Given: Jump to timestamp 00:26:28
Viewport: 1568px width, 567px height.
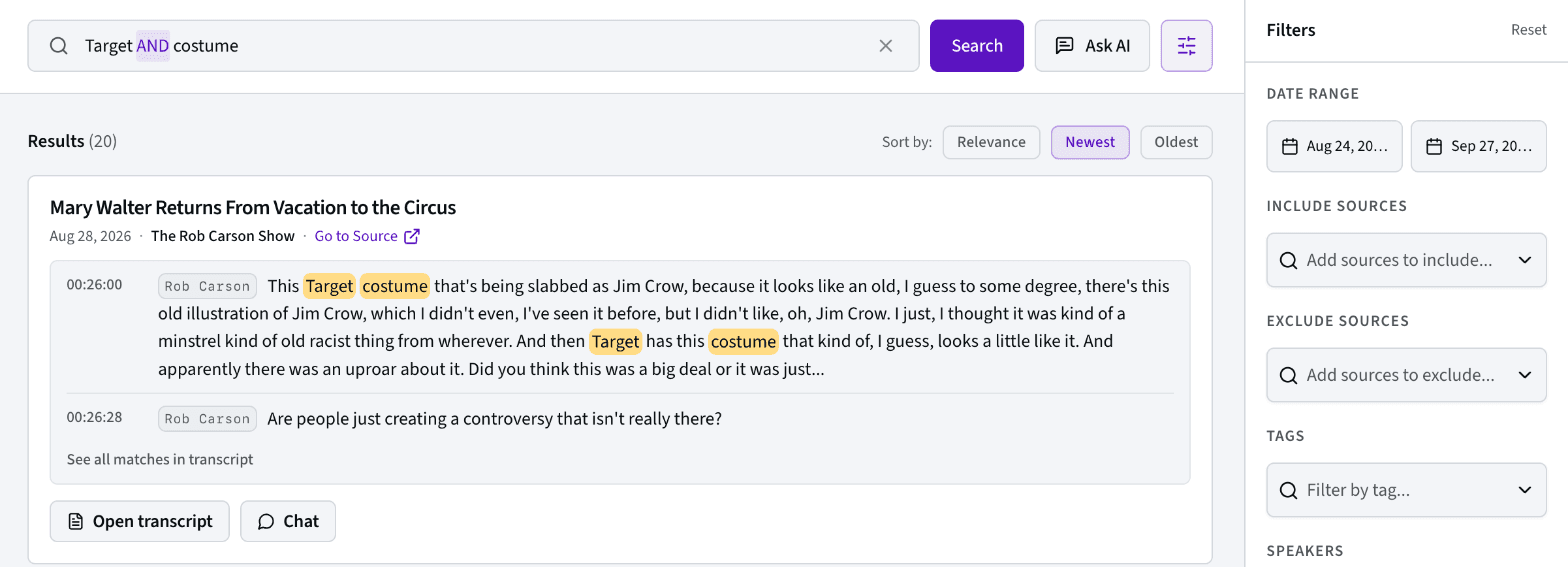Looking at the screenshot, I should point(95,417).
